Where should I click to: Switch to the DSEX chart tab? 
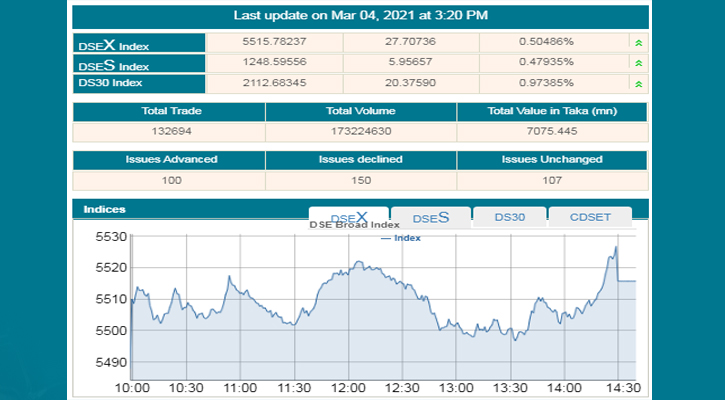pyautogui.click(x=348, y=218)
